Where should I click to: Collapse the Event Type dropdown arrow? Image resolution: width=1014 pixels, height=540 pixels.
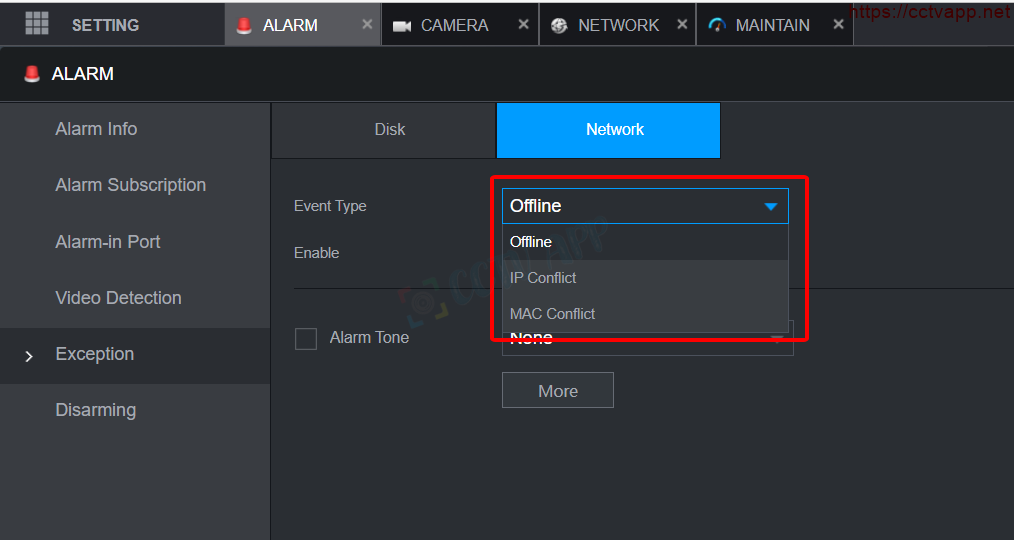[x=770, y=206]
